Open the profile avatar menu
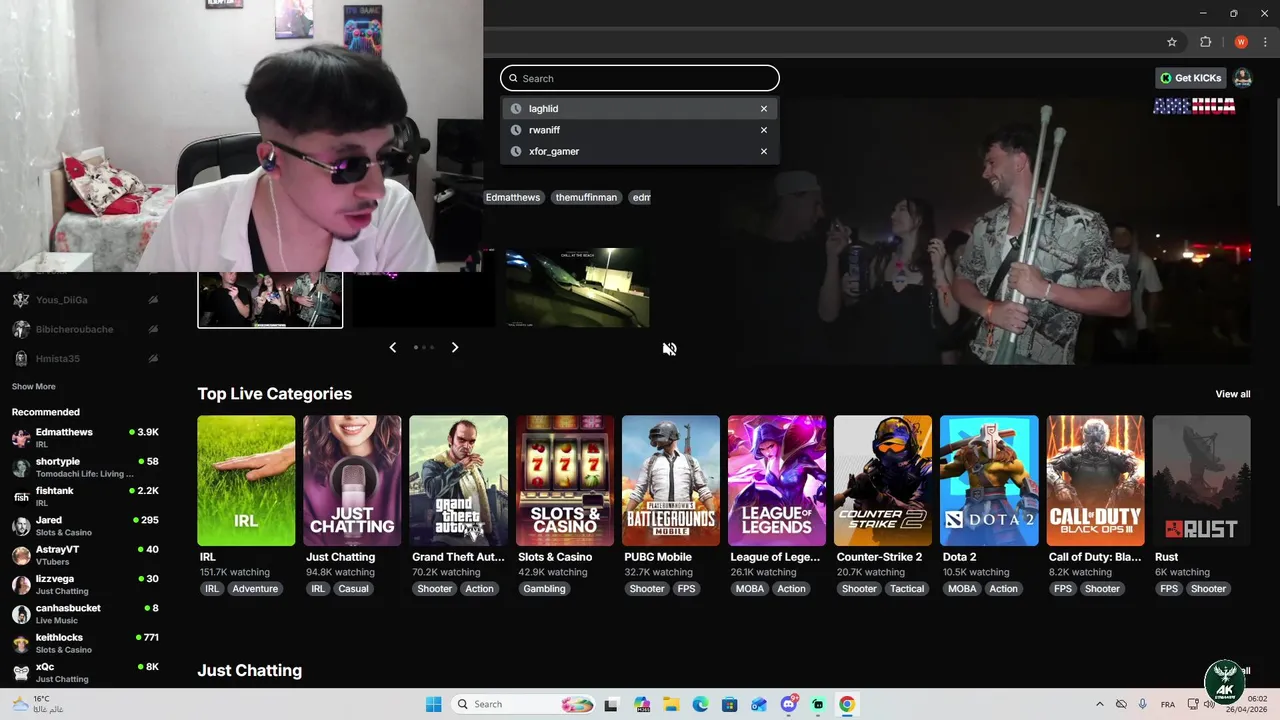This screenshot has width=1280, height=720. point(1242,78)
